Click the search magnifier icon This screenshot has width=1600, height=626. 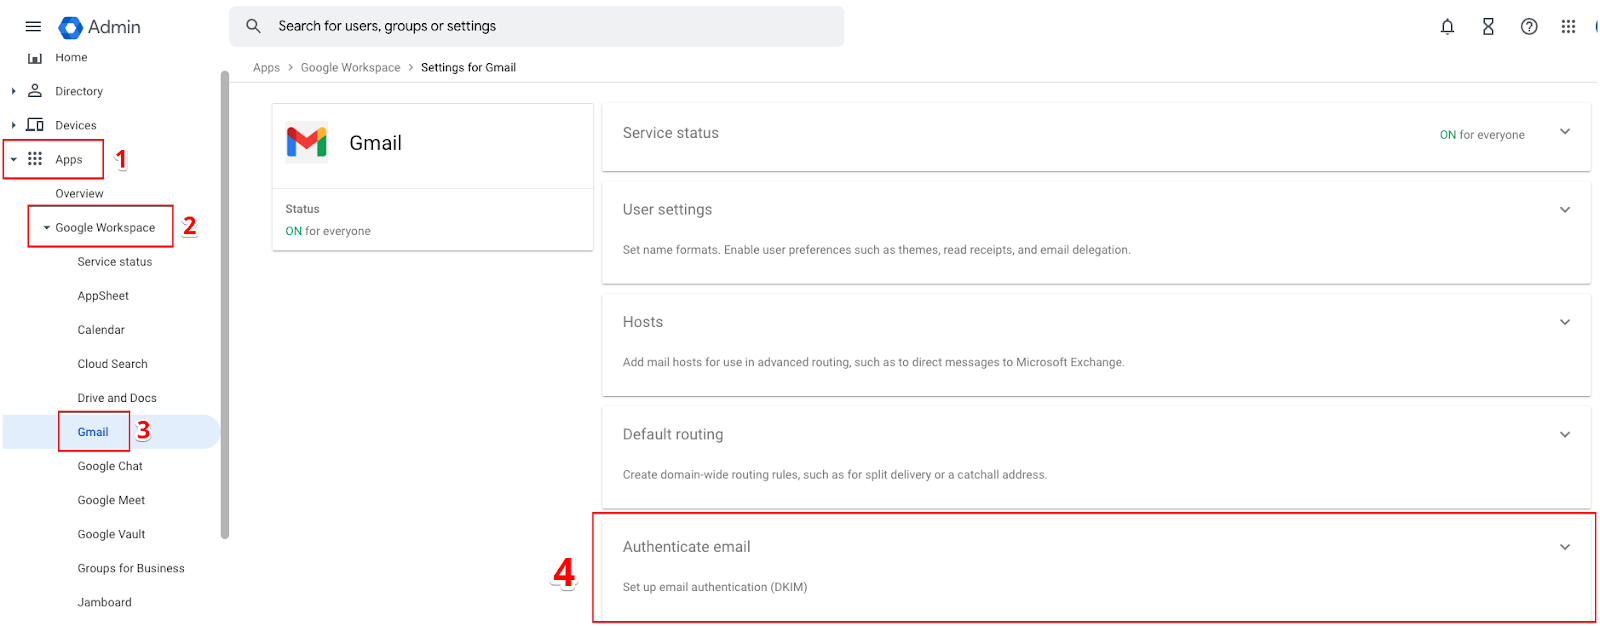click(254, 26)
